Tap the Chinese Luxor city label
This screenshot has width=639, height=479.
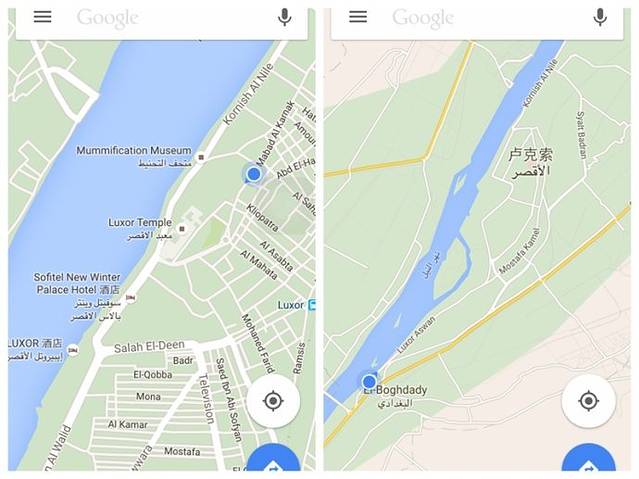[x=531, y=155]
